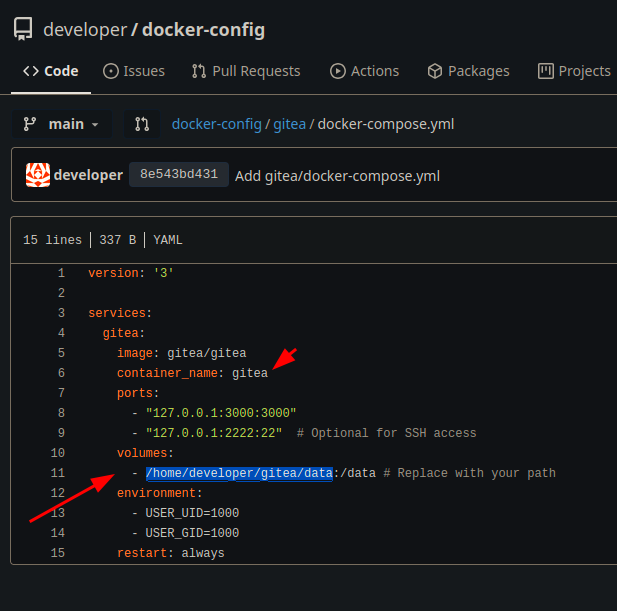617x611 pixels.
Task: Click the Actions play icon
Action: [x=338, y=71]
